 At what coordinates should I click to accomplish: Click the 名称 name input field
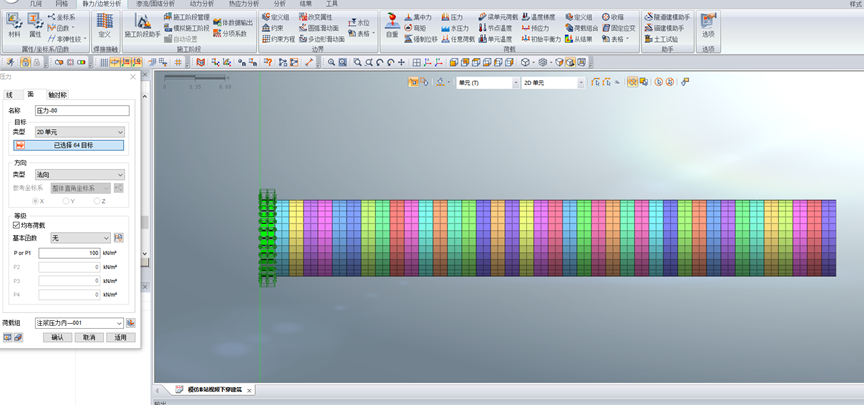pos(82,111)
